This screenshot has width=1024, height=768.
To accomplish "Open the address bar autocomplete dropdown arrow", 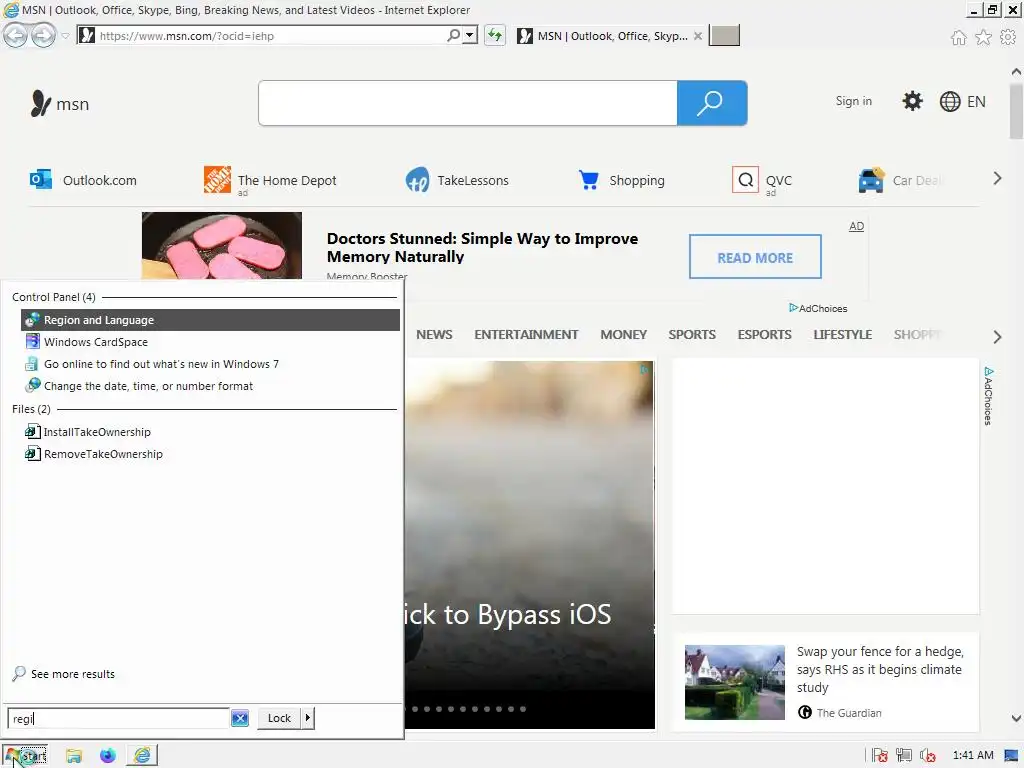I will (x=470, y=35).
